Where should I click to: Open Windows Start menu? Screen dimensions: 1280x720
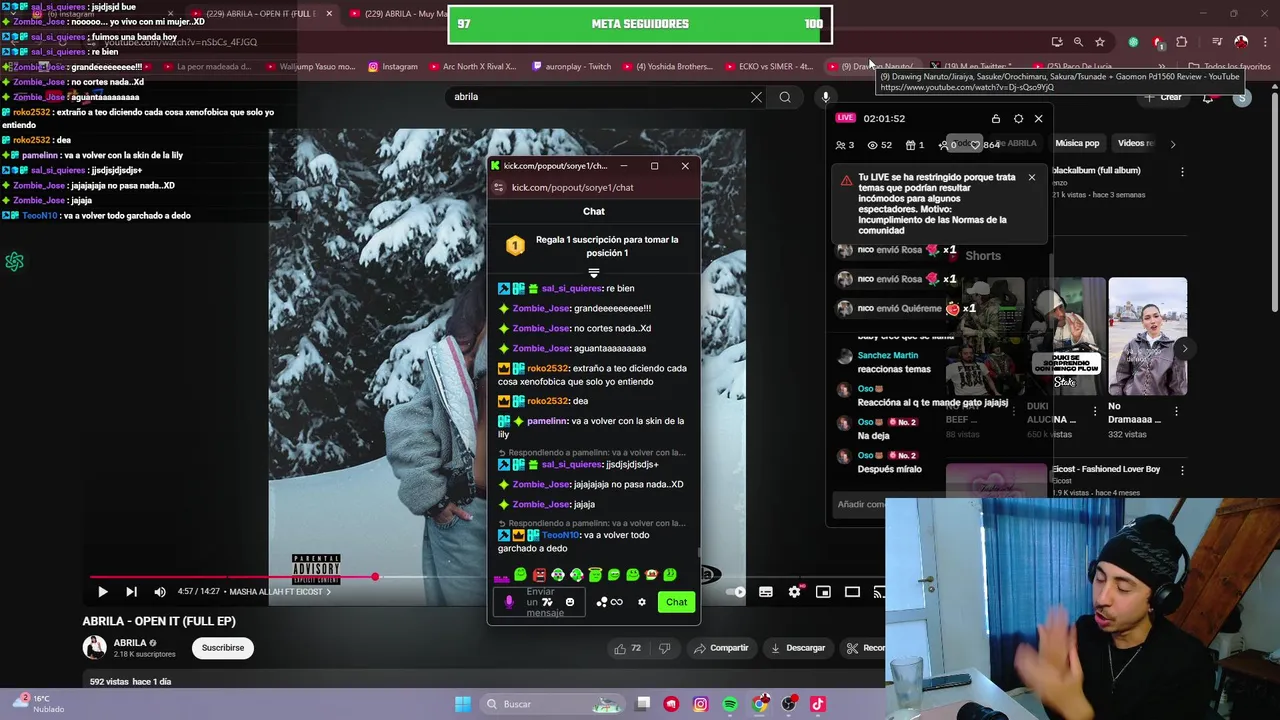pyautogui.click(x=462, y=704)
